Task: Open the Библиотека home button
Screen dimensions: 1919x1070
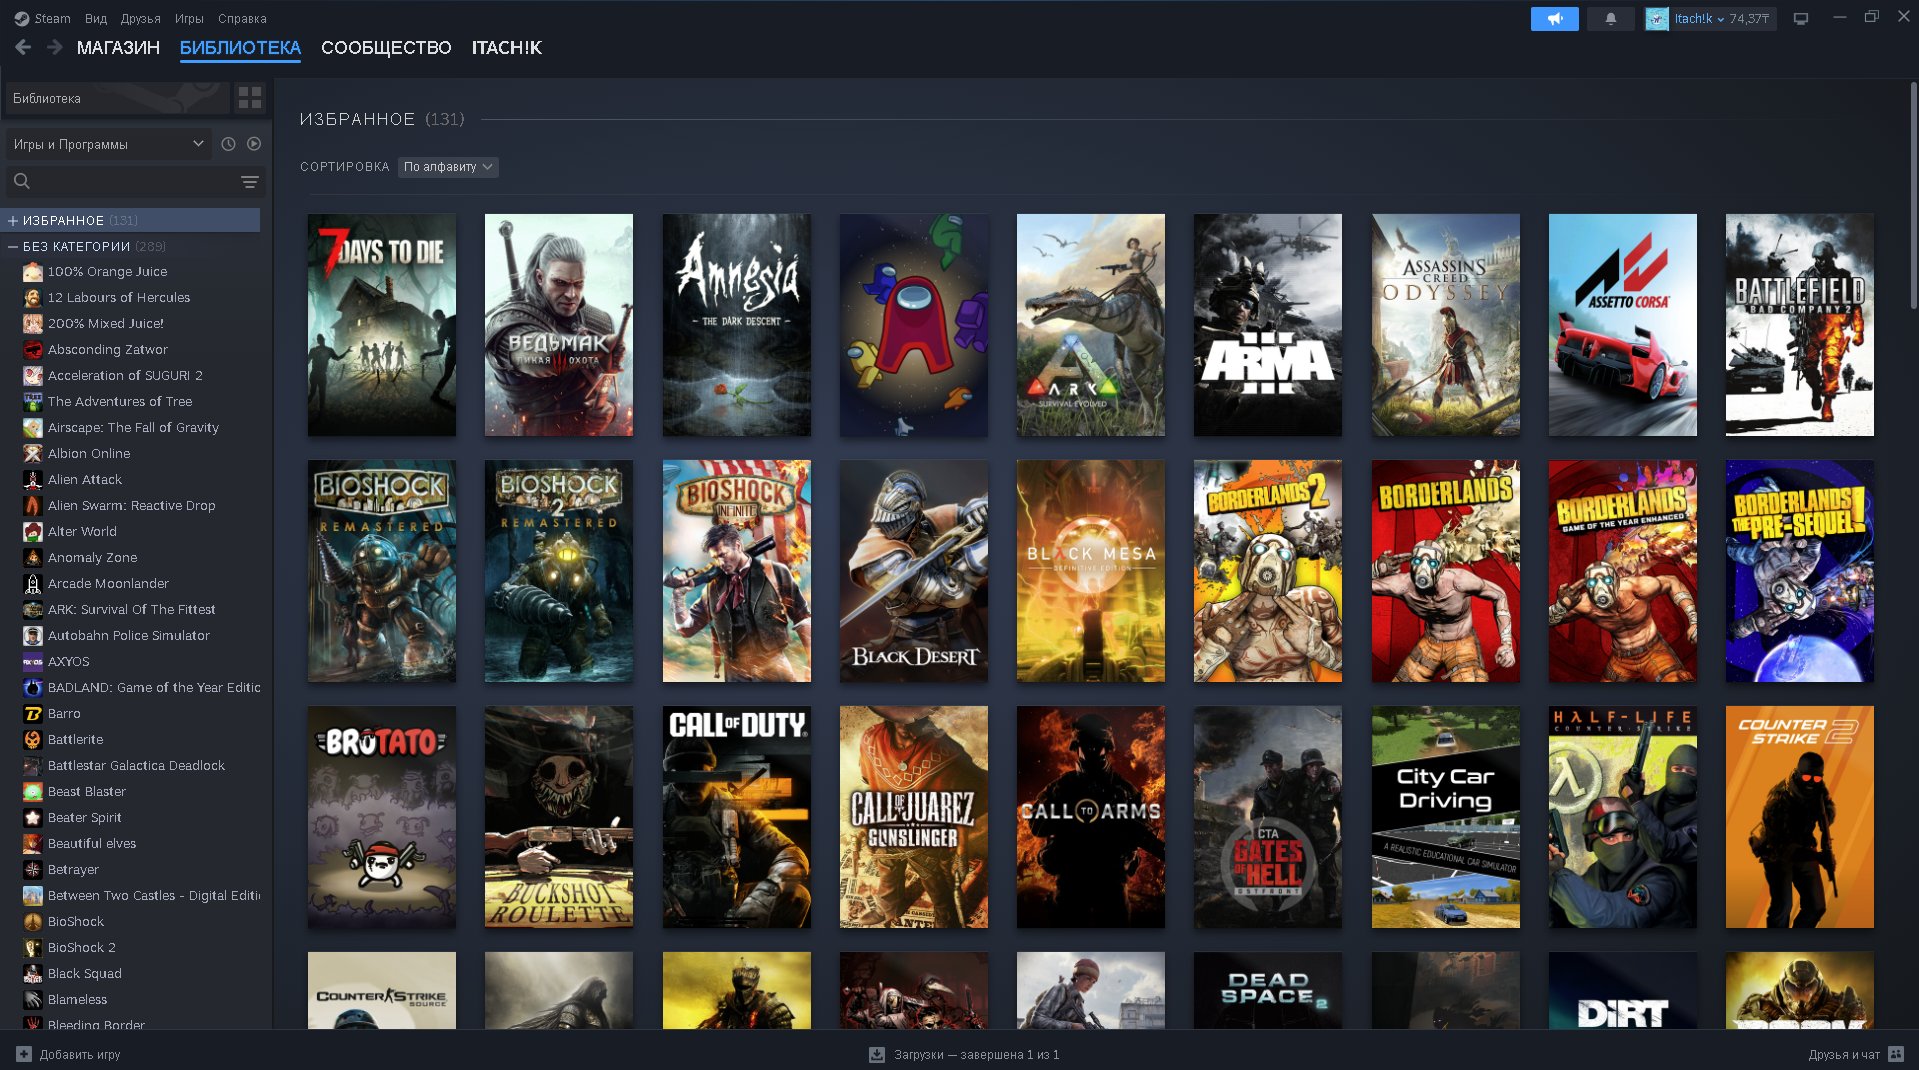Action: (x=118, y=98)
